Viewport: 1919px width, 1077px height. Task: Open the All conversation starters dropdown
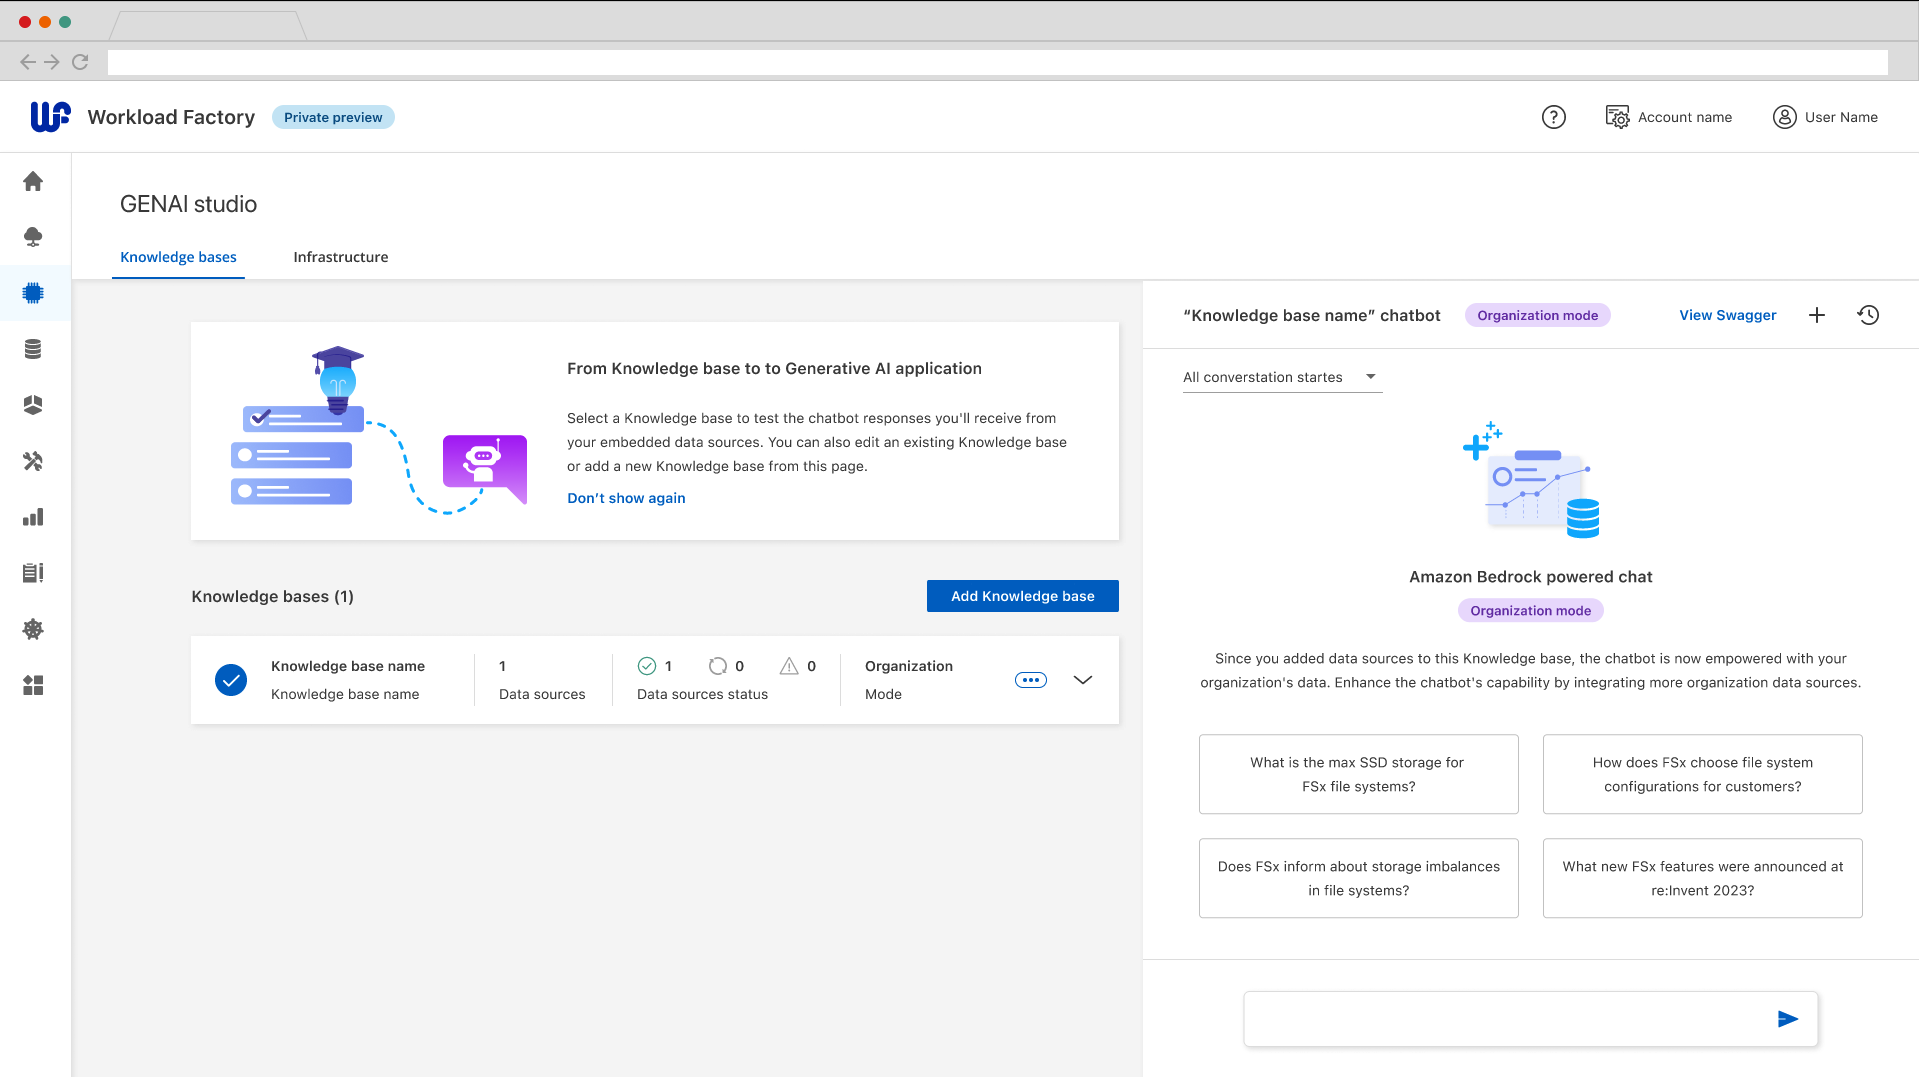click(1281, 377)
